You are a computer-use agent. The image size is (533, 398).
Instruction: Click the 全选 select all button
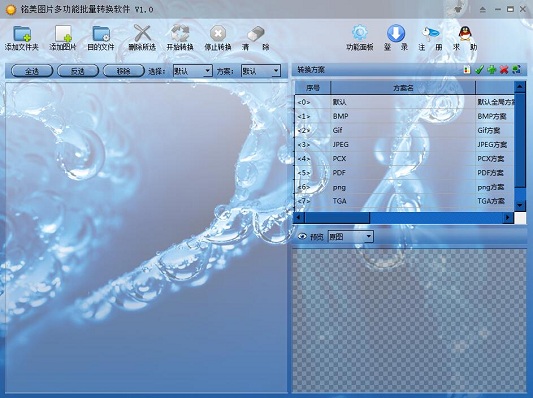click(x=32, y=71)
